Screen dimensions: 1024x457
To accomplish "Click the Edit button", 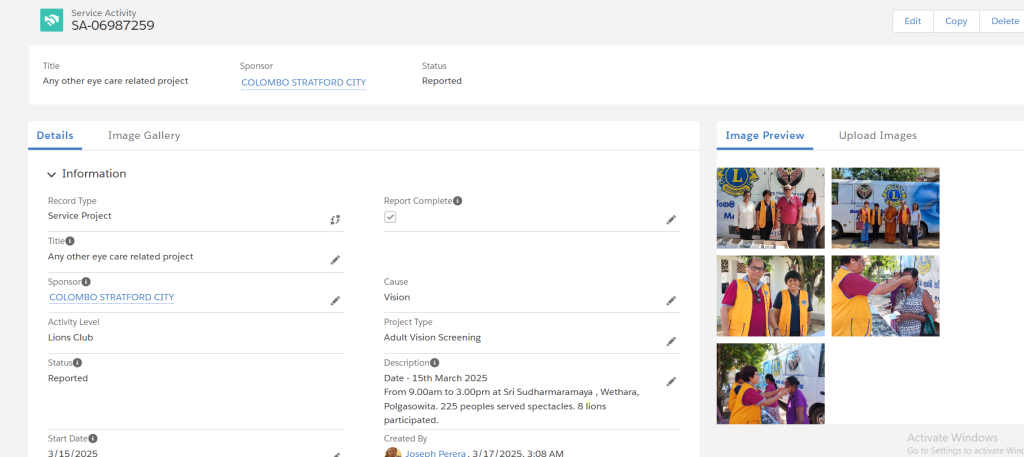I will point(912,21).
